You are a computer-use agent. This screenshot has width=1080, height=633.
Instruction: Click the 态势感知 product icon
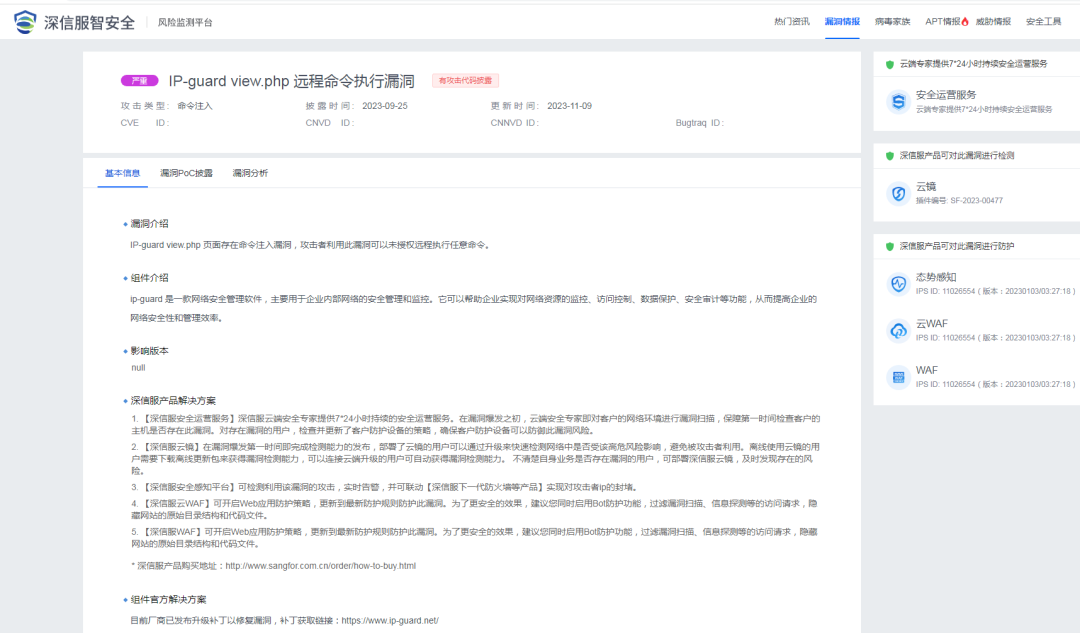point(898,284)
